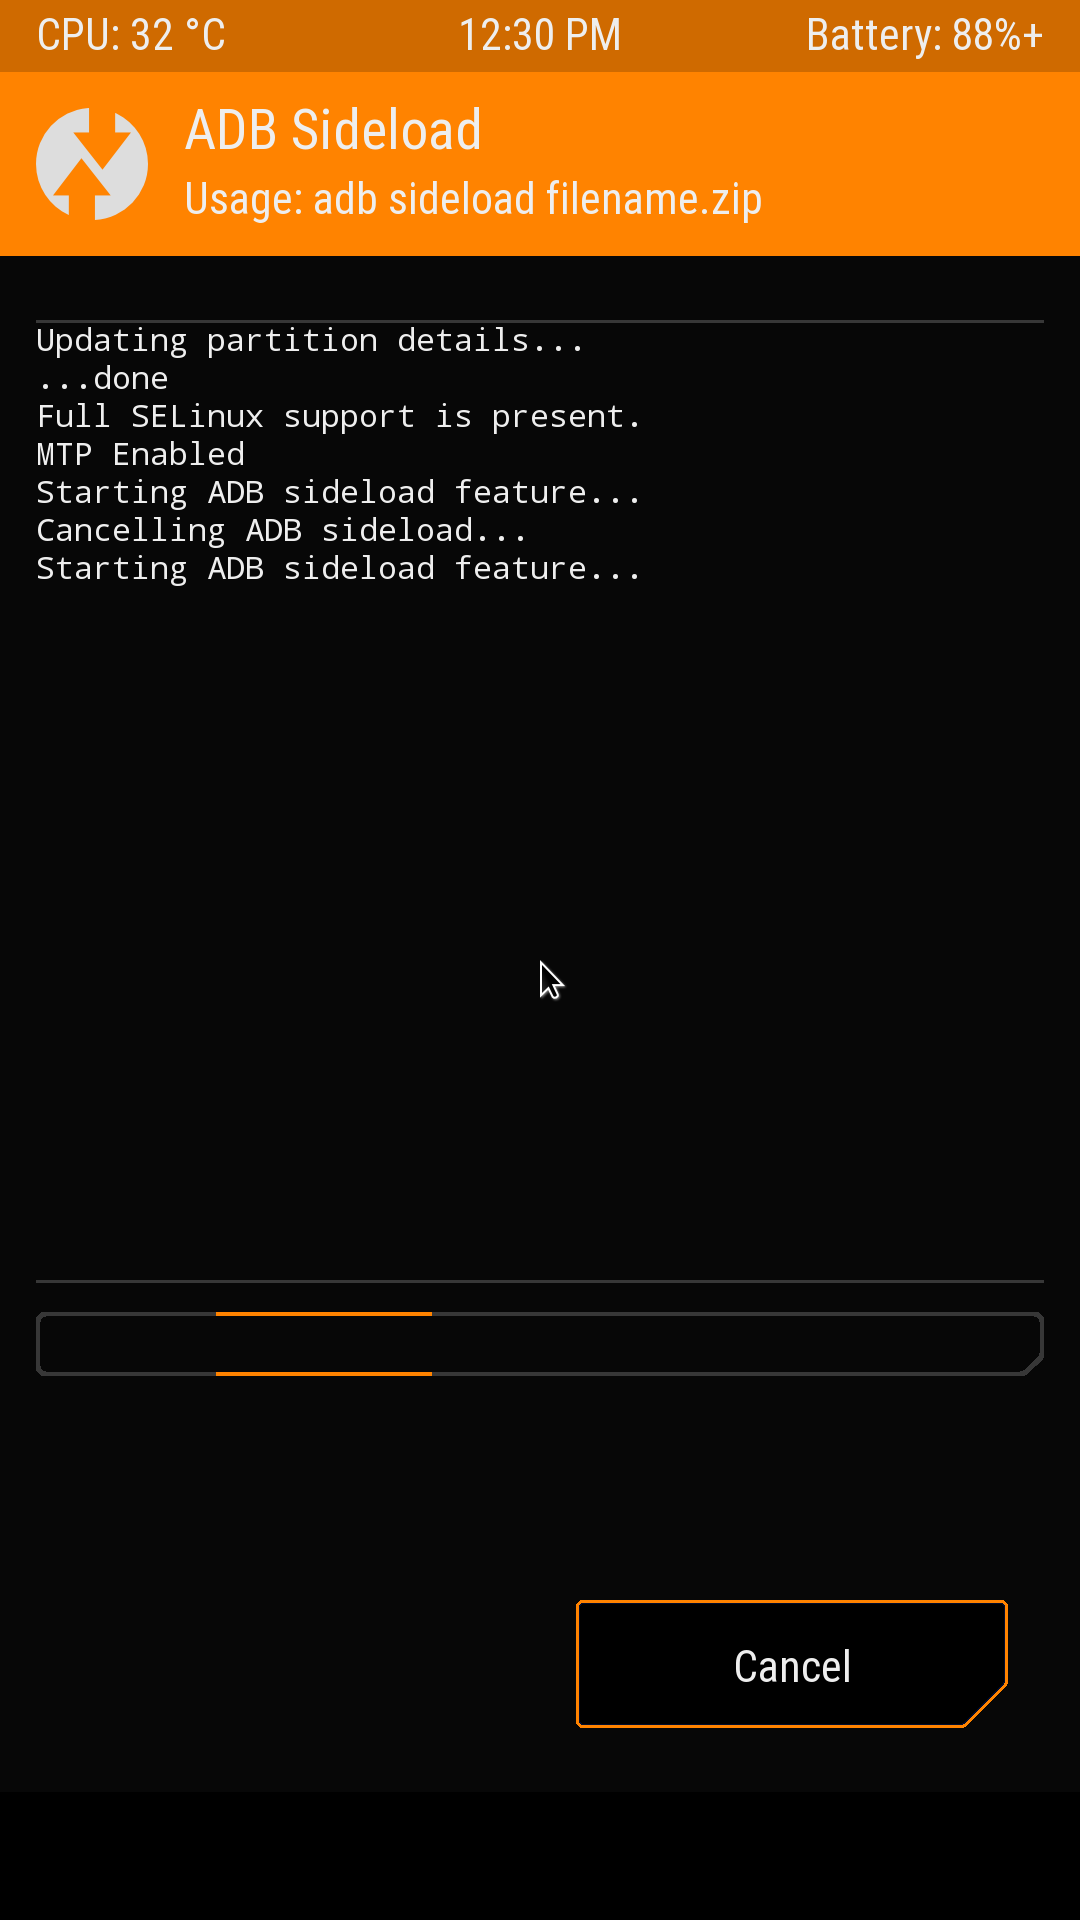Click the 'MTP Enabled' log line
The image size is (1080, 1920).
pyautogui.click(x=140, y=455)
